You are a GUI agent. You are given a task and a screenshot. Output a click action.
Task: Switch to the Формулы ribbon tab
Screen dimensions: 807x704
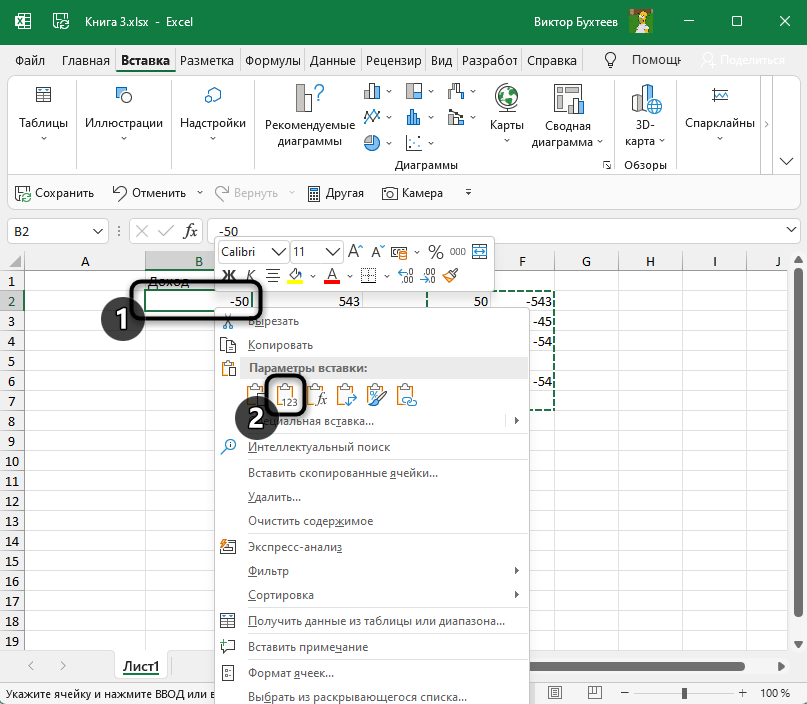273,60
